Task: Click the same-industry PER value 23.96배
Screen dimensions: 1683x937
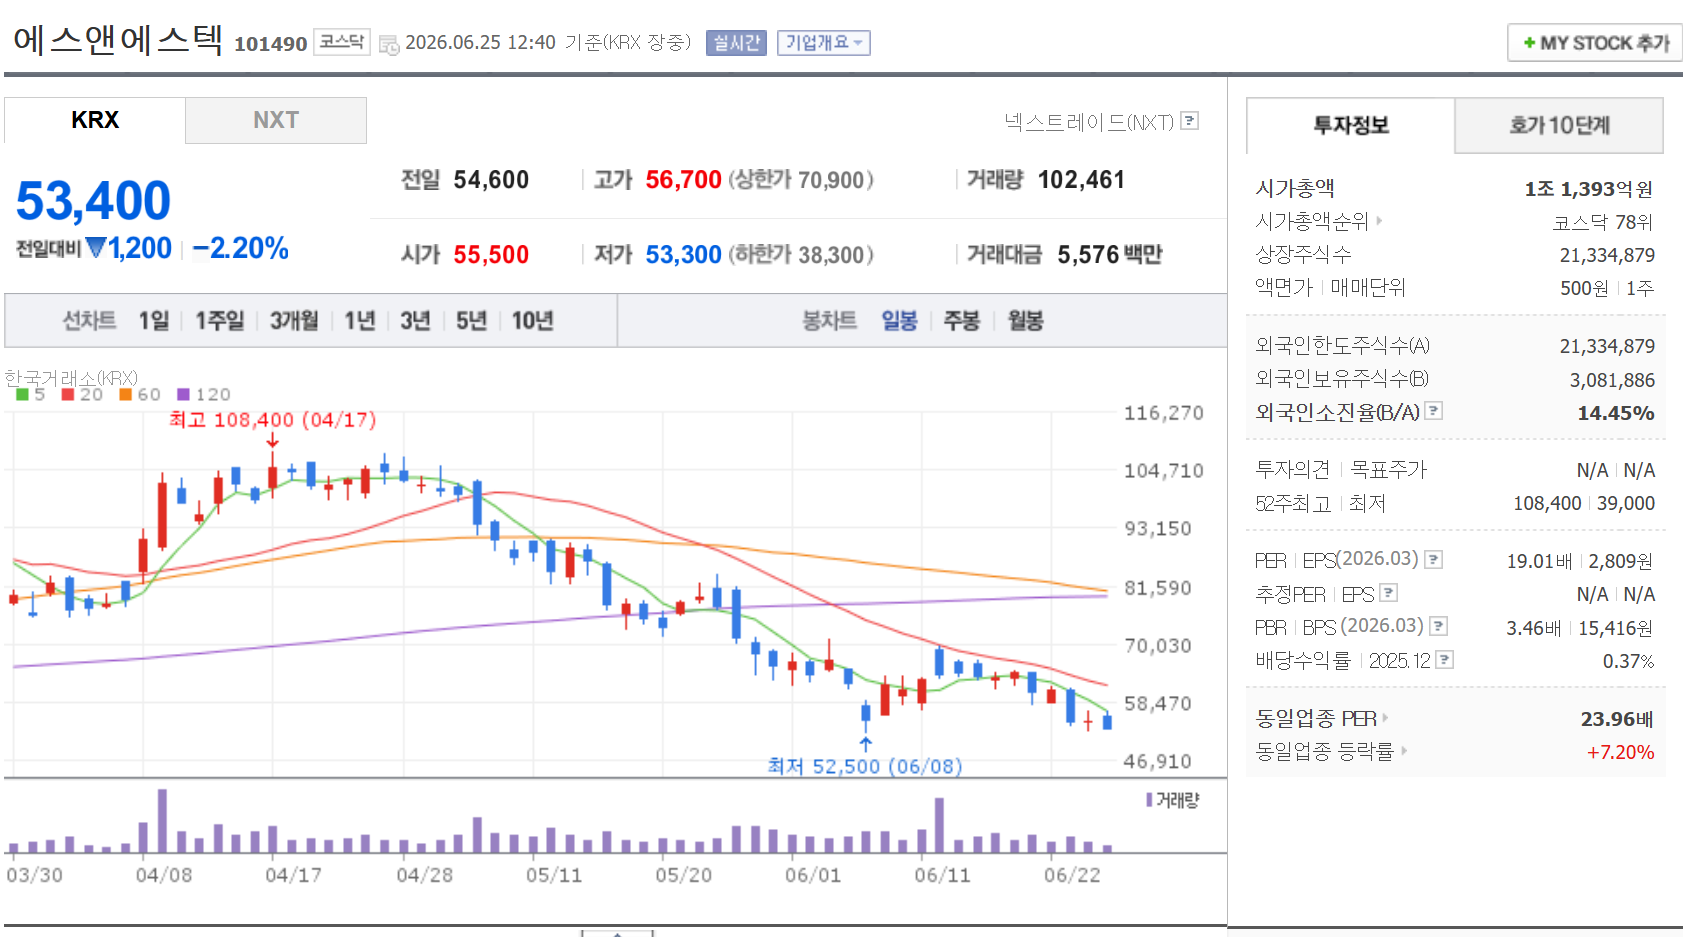Action: 1617,719
